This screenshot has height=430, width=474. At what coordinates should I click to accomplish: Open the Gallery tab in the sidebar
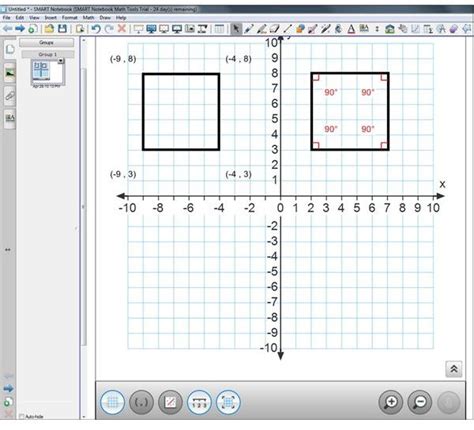(x=10, y=73)
